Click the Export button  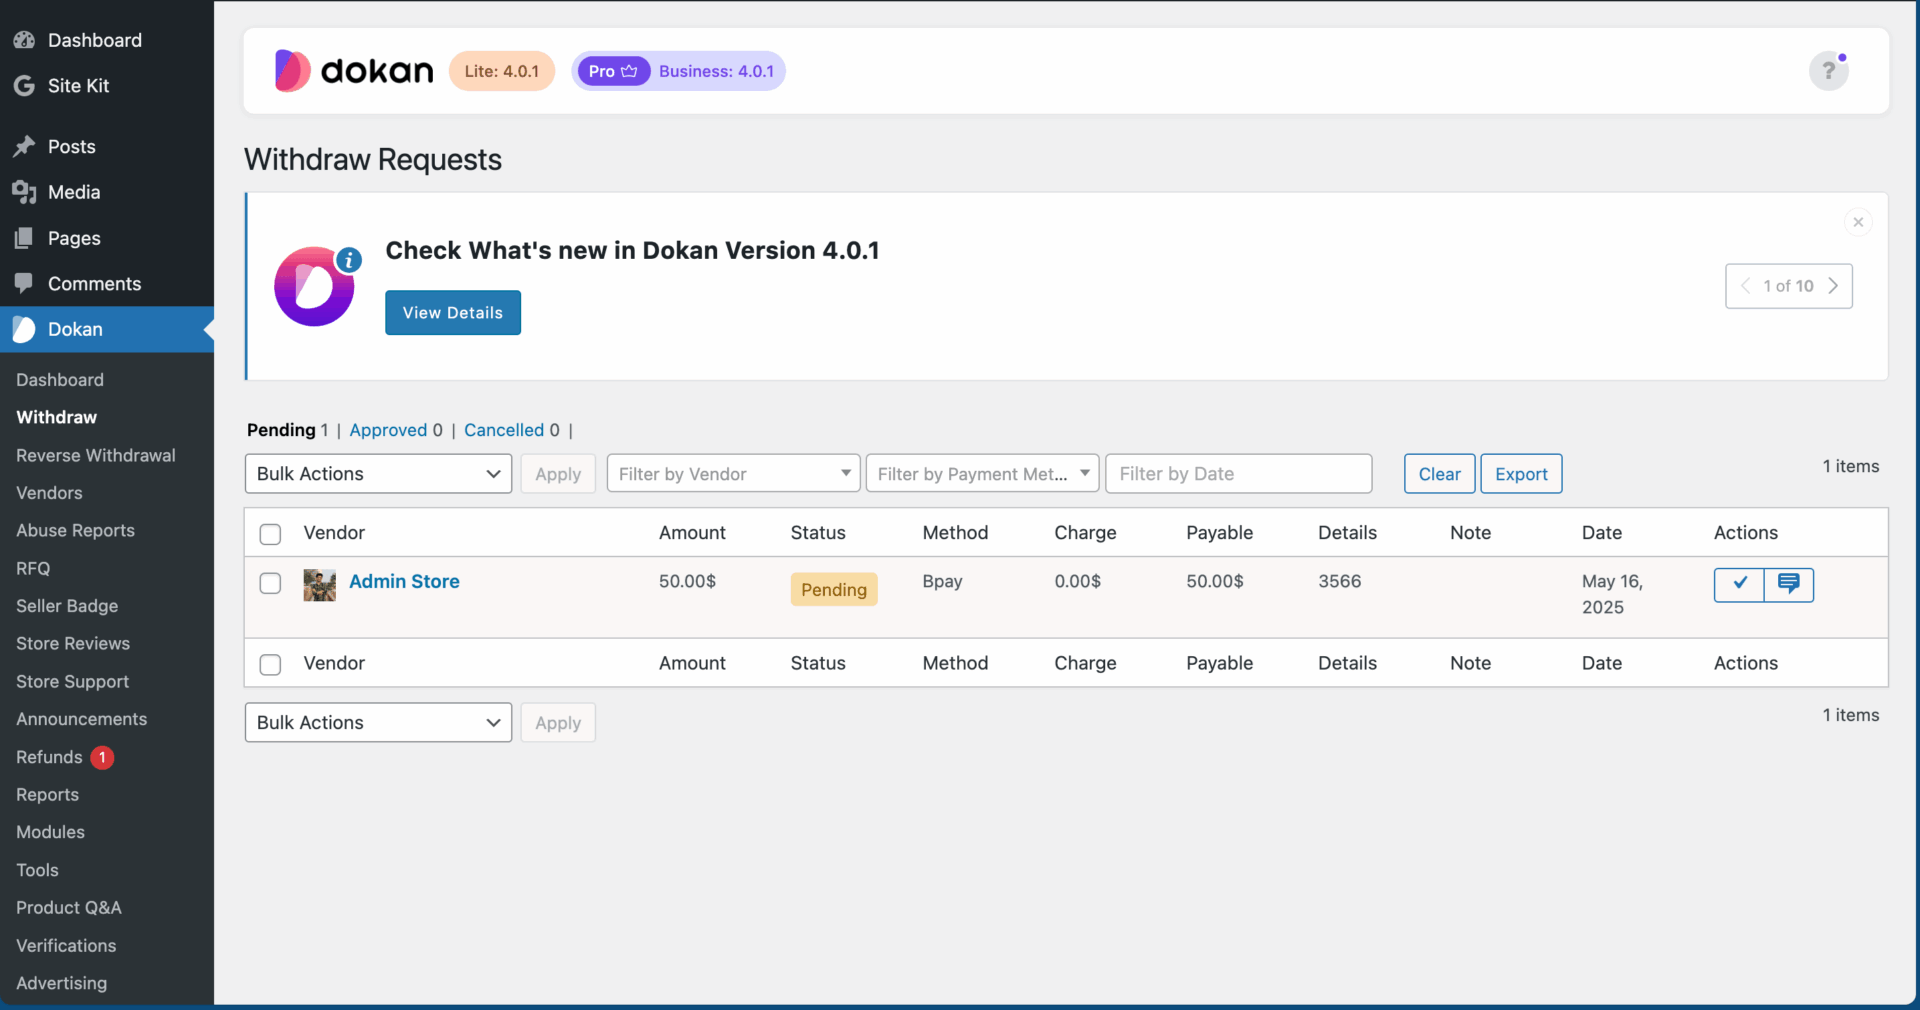pyautogui.click(x=1521, y=474)
